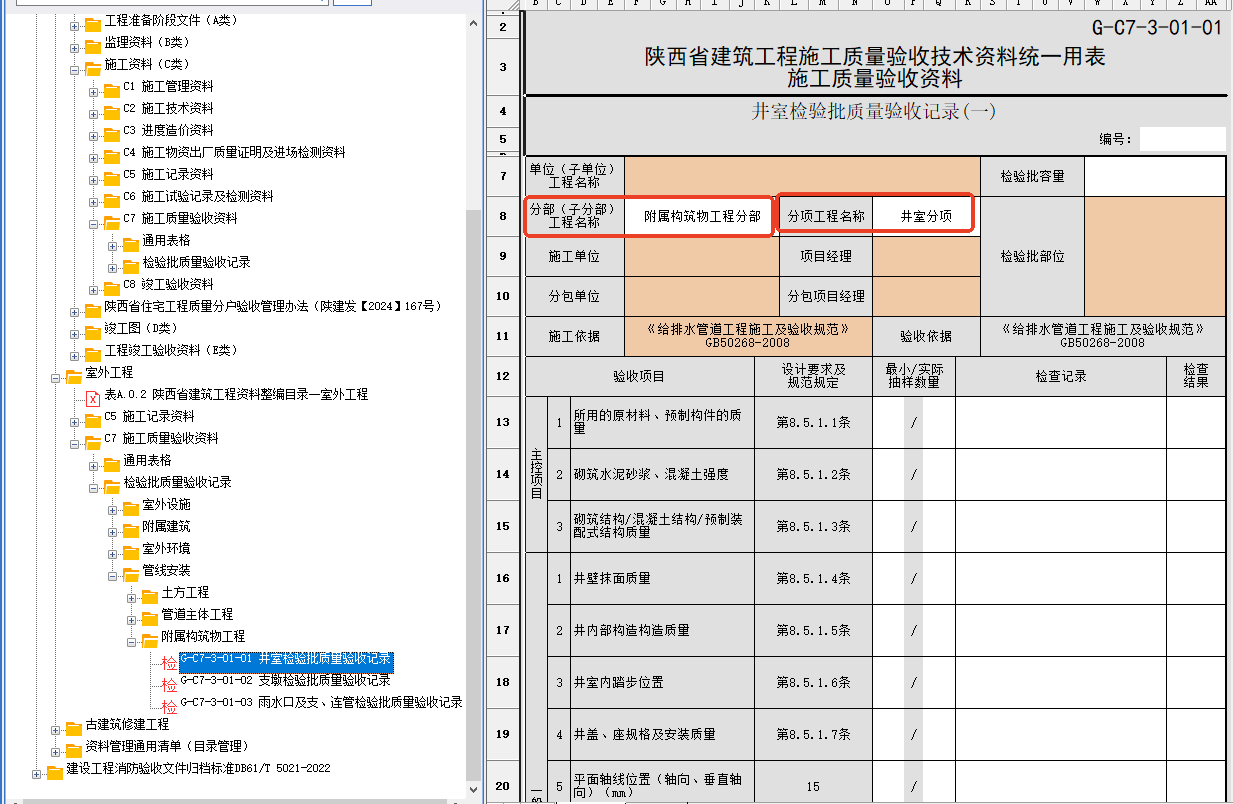1233x804 pixels.
Task: Click the folder icon next to 室外环境
Action: pyautogui.click(x=131, y=550)
